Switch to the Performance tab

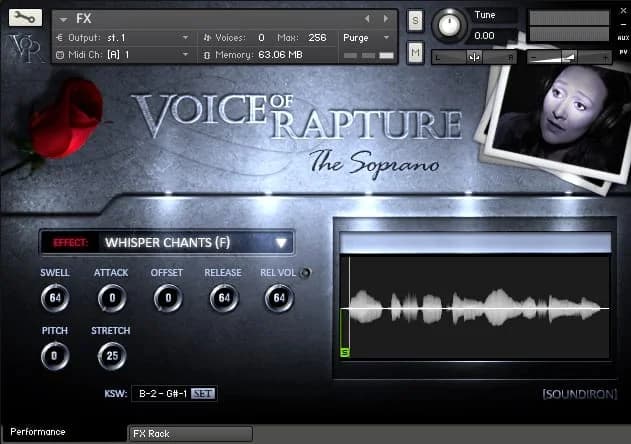[62, 432]
